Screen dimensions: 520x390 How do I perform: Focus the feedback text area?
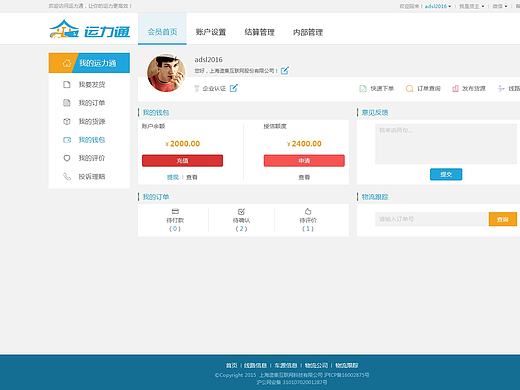pyautogui.click(x=446, y=144)
